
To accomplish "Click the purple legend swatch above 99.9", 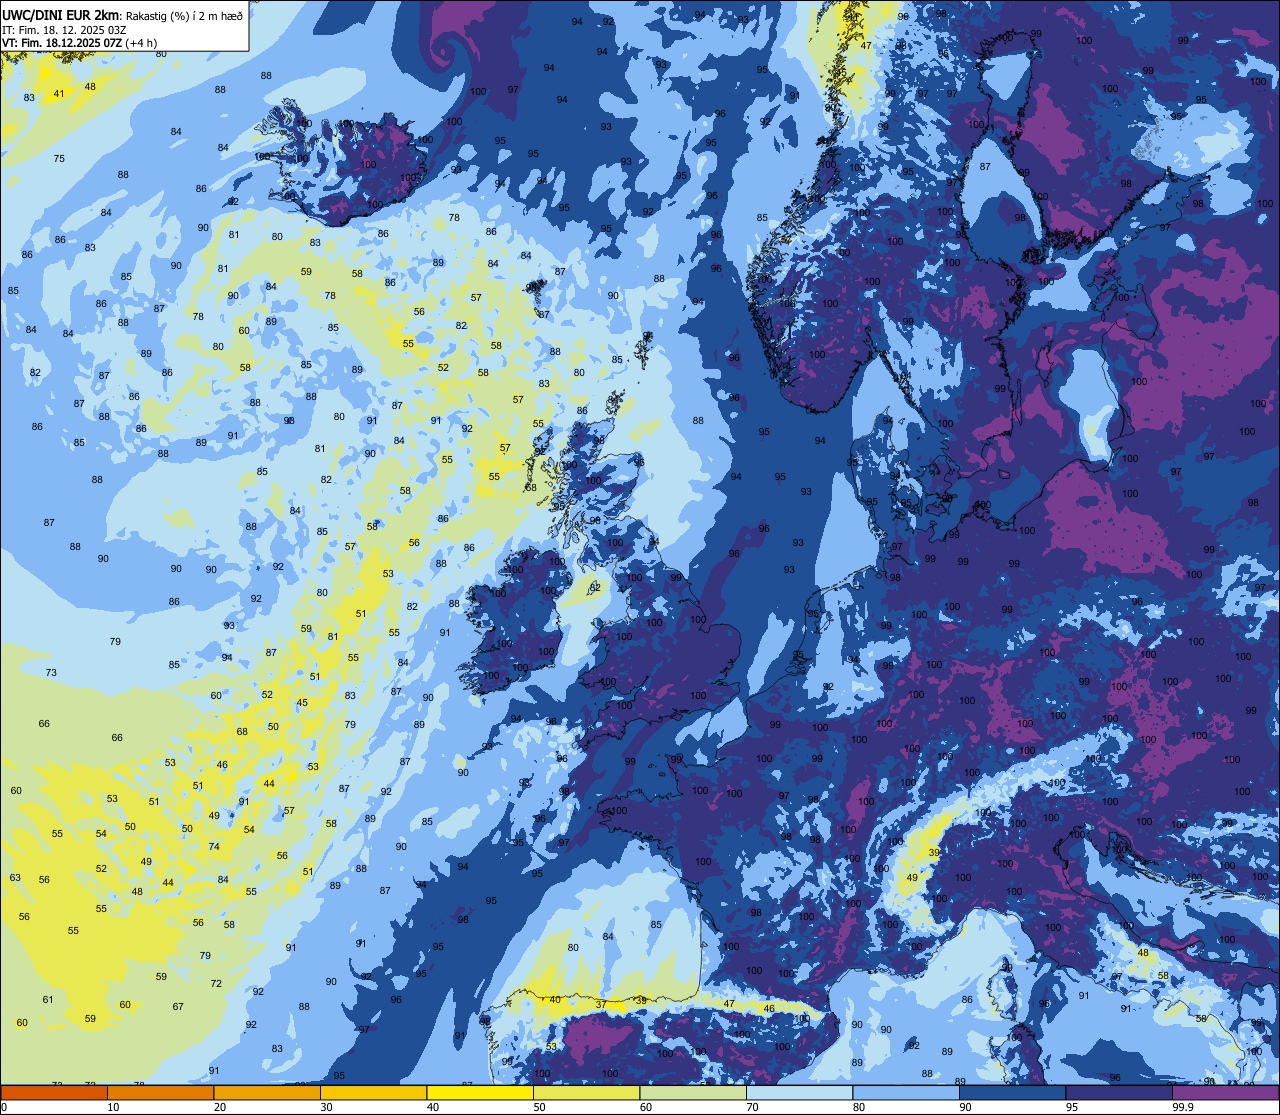I will click(x=1225, y=1092).
